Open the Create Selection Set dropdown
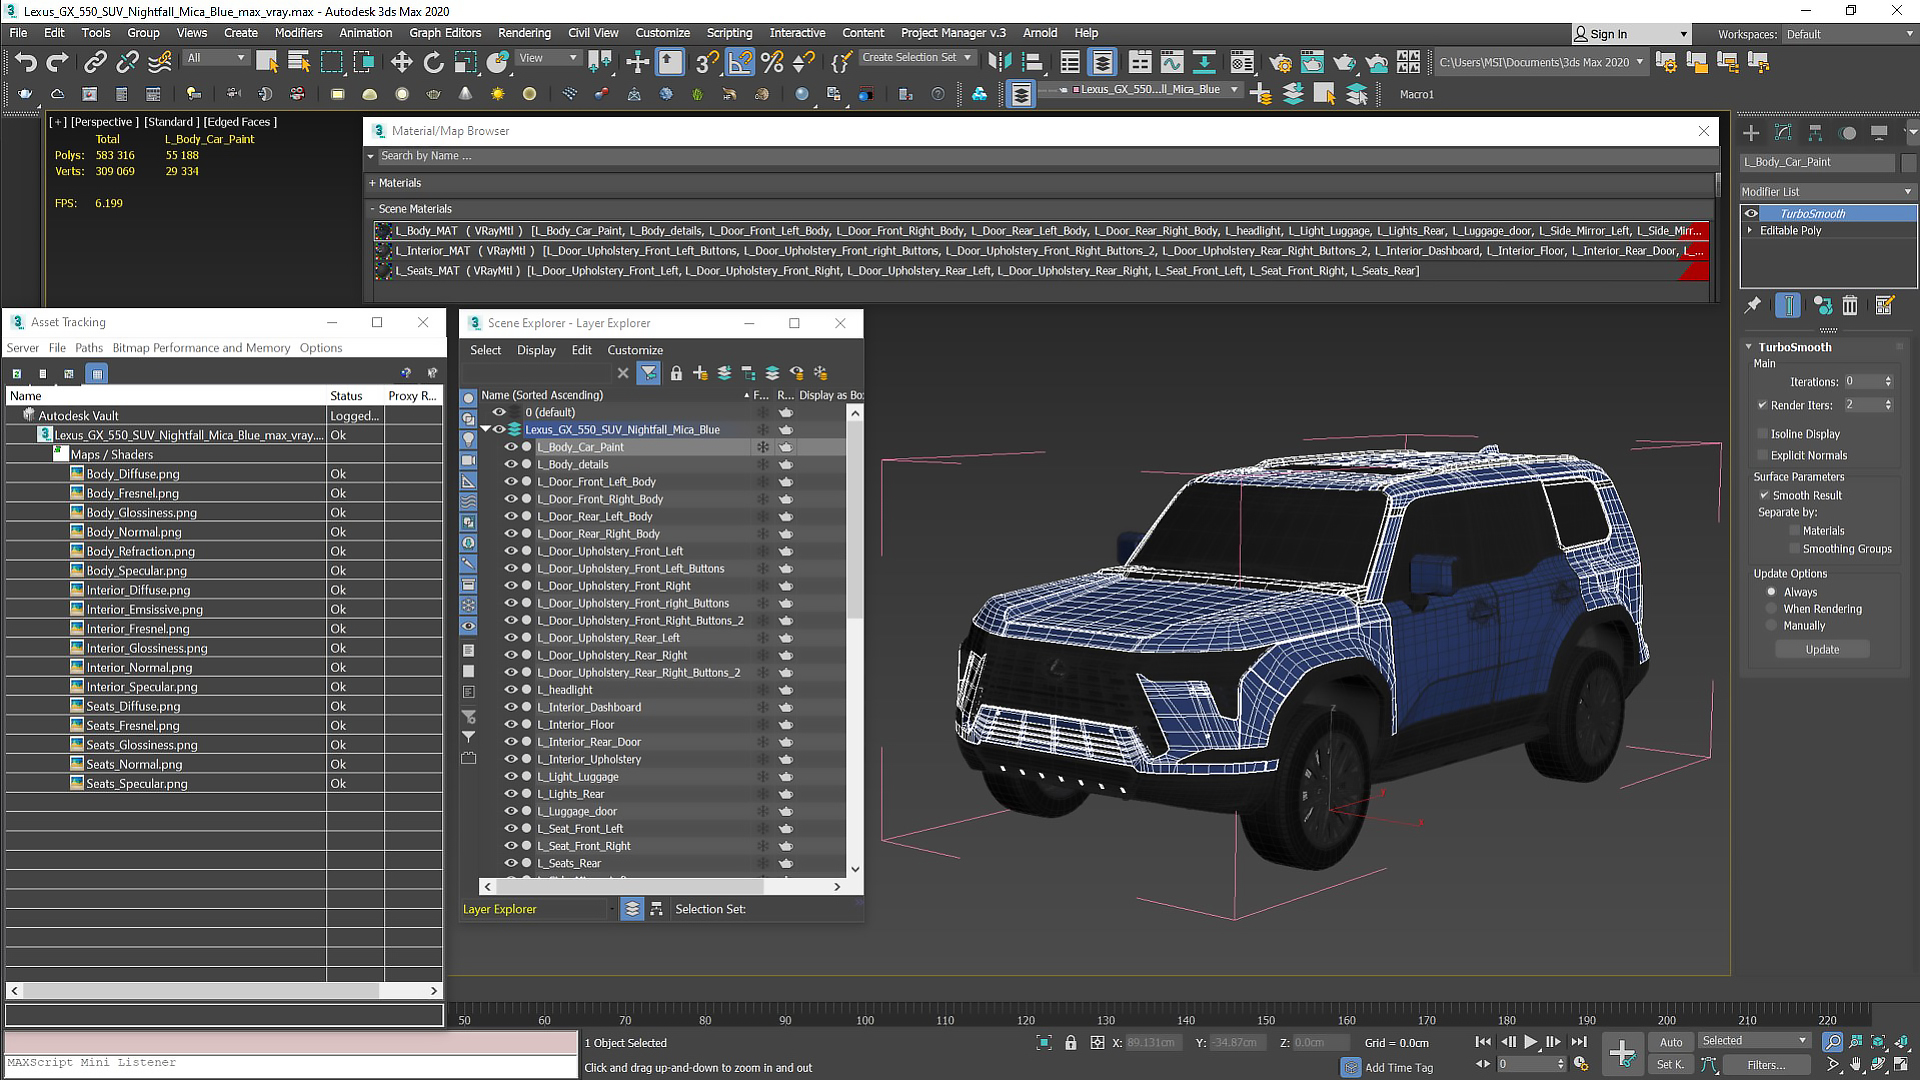The image size is (1920, 1080). click(x=917, y=58)
